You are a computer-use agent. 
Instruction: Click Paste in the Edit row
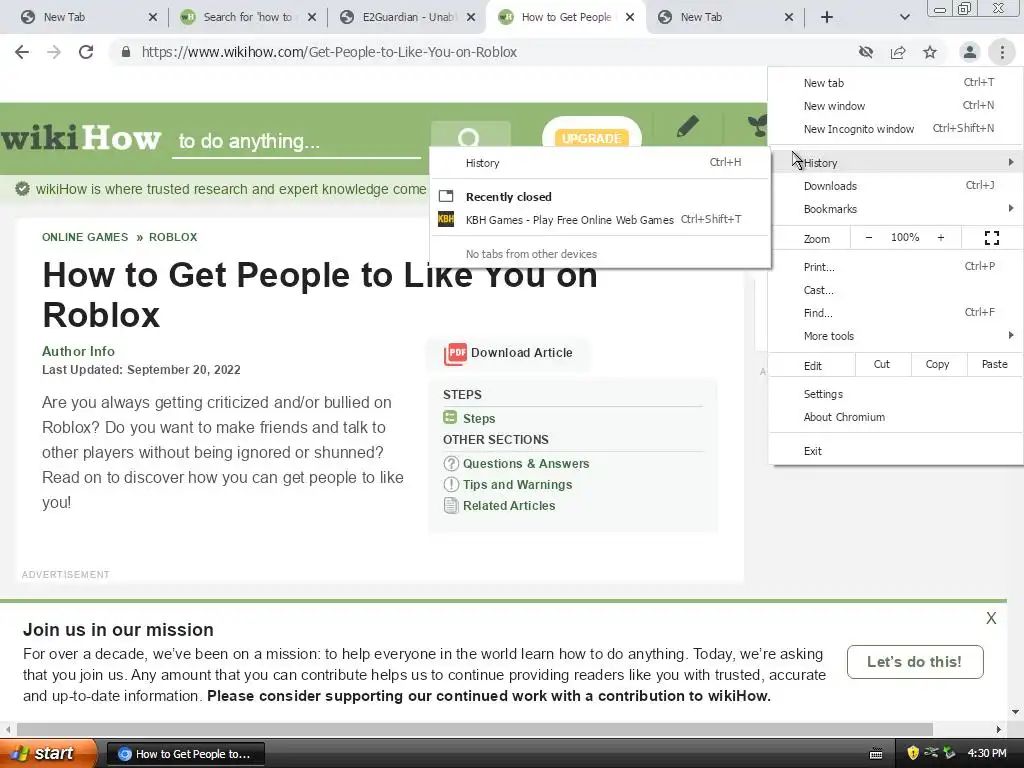click(994, 364)
